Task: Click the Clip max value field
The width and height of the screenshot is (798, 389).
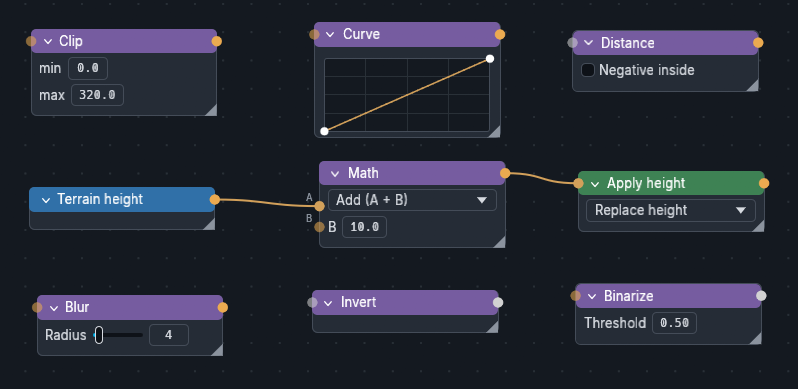Action: pos(97,95)
